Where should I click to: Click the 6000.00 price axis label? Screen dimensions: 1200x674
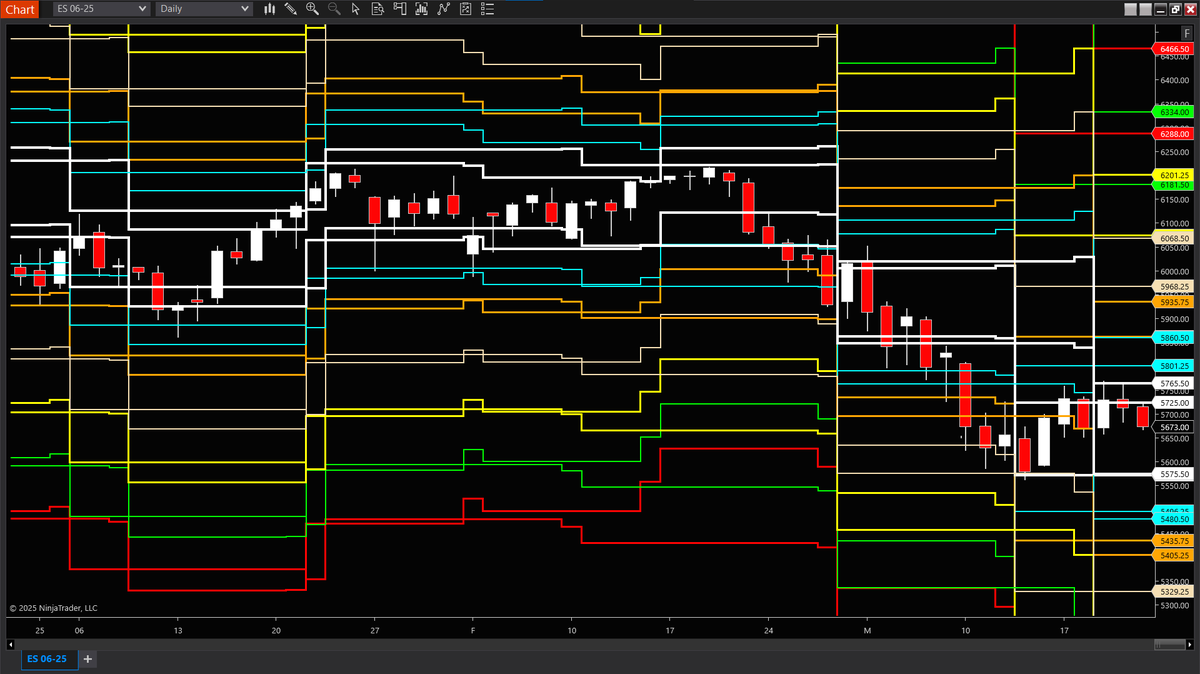1175,271
